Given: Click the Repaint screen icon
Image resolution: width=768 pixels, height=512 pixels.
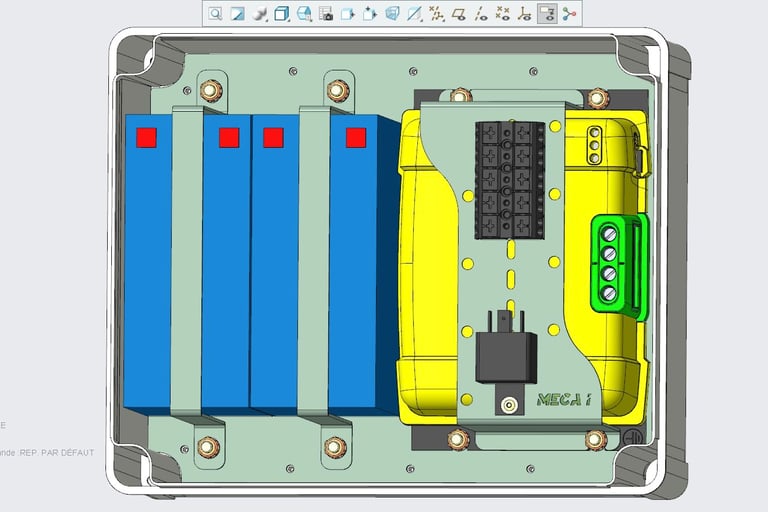Looking at the screenshot, I should point(237,14).
